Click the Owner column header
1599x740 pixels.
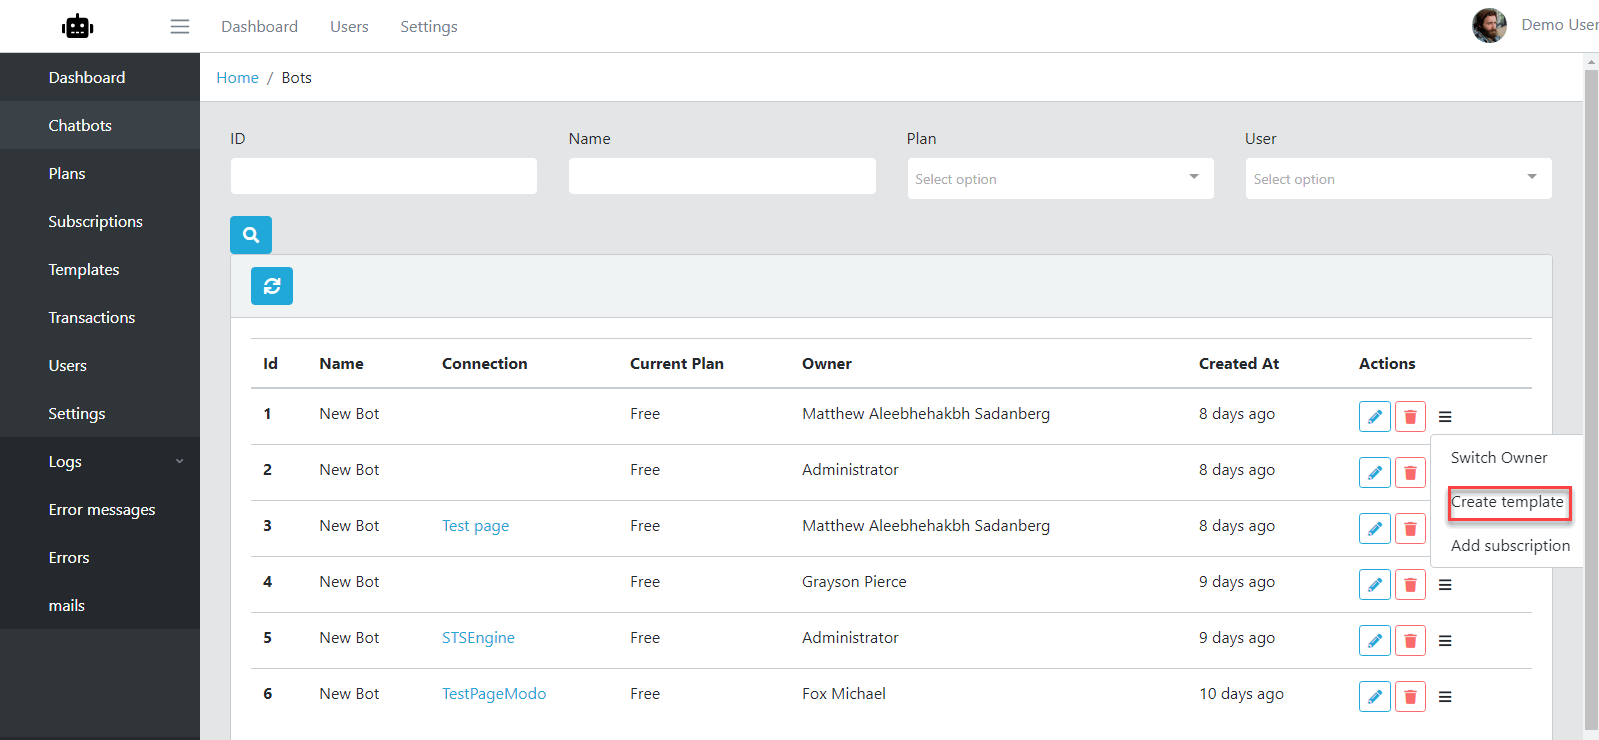(827, 364)
